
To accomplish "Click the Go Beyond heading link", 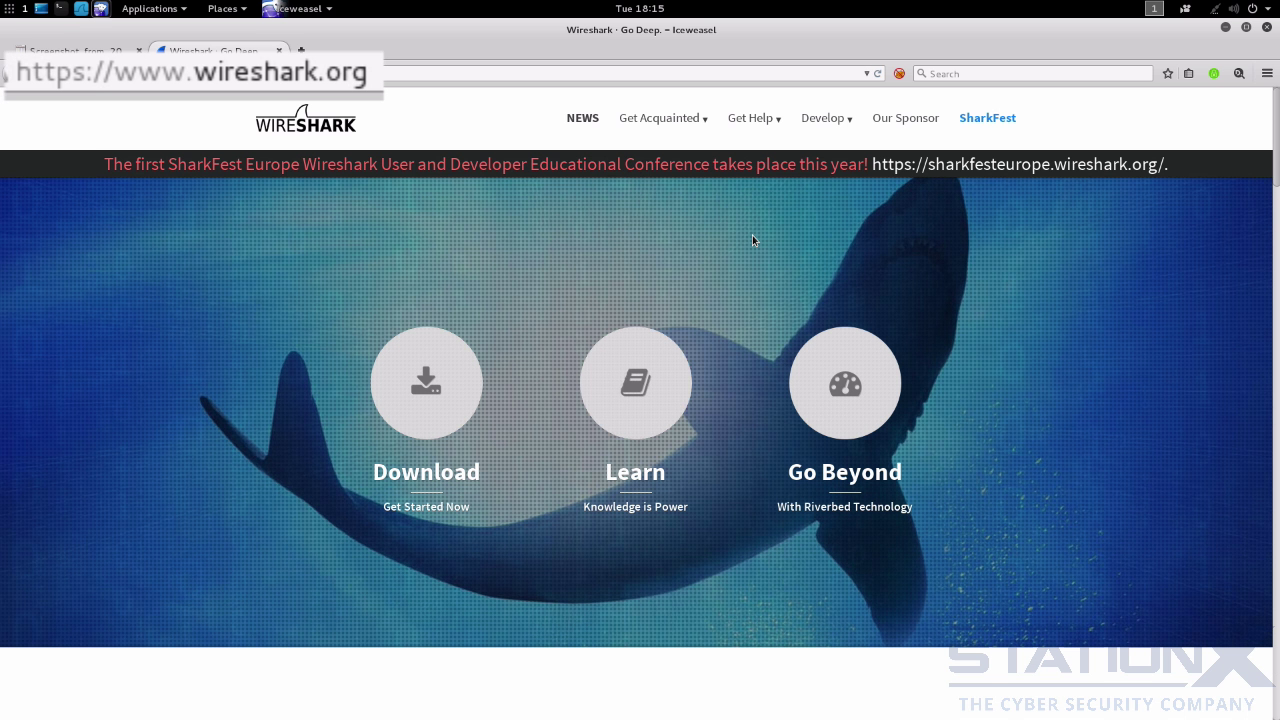I will coord(845,472).
